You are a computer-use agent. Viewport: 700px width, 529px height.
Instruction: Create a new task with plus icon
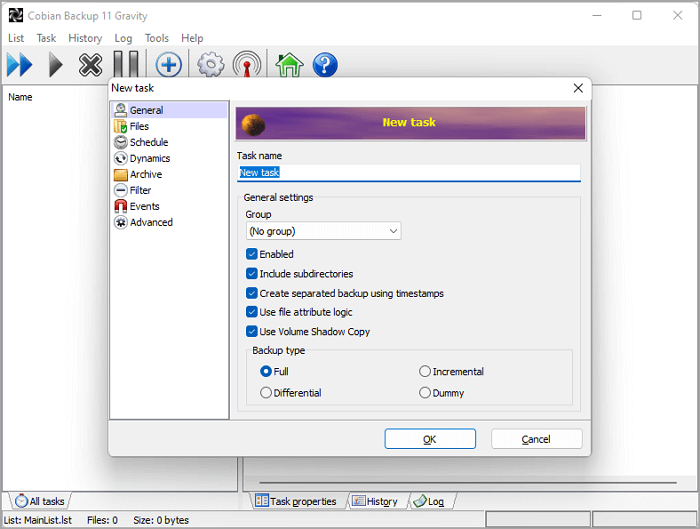[168, 65]
